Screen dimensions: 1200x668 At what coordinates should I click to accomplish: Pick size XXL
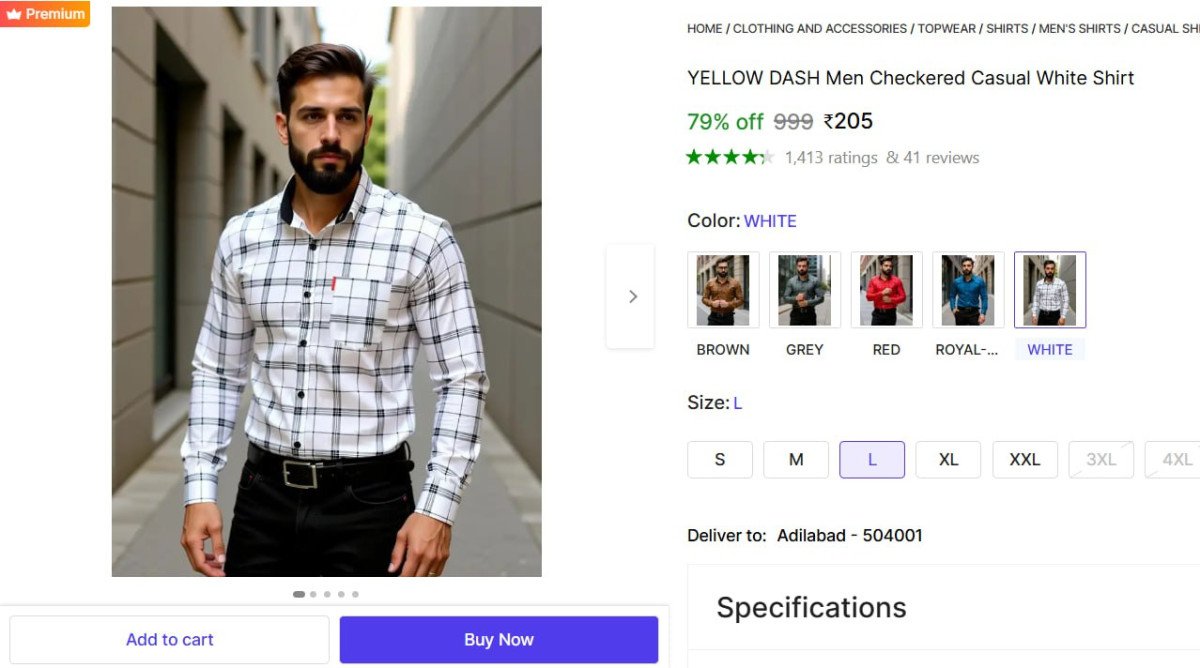coord(1025,460)
